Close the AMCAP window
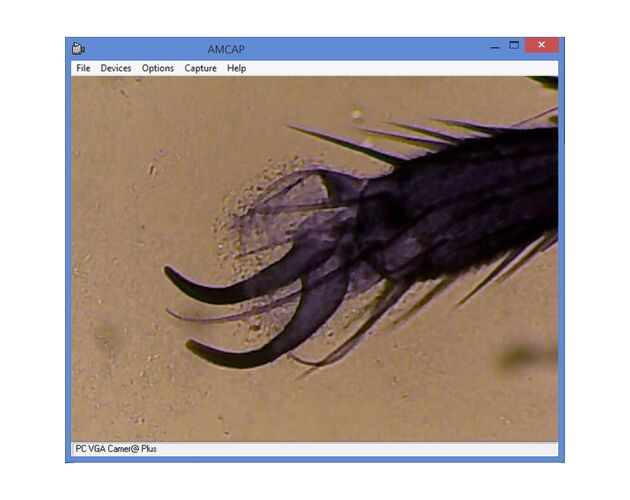Image resolution: width=630 pixels, height=500 pixels. click(x=541, y=45)
